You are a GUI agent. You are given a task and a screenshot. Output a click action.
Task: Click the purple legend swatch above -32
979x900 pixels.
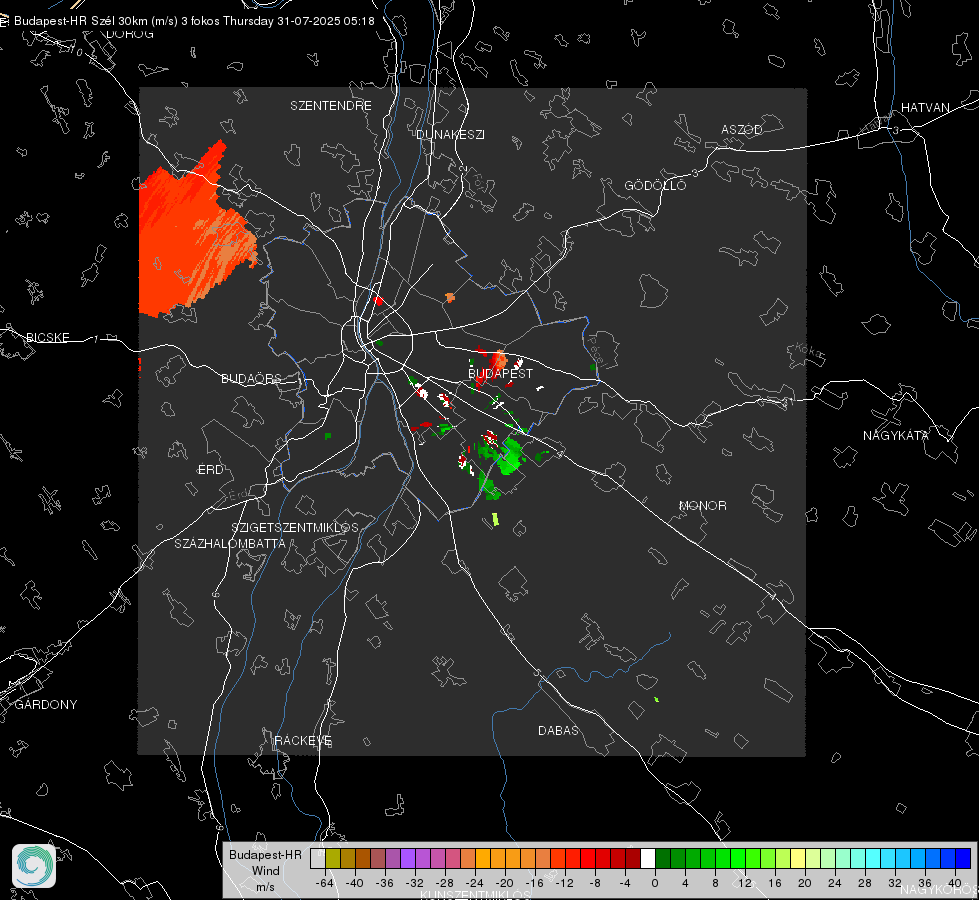408,859
